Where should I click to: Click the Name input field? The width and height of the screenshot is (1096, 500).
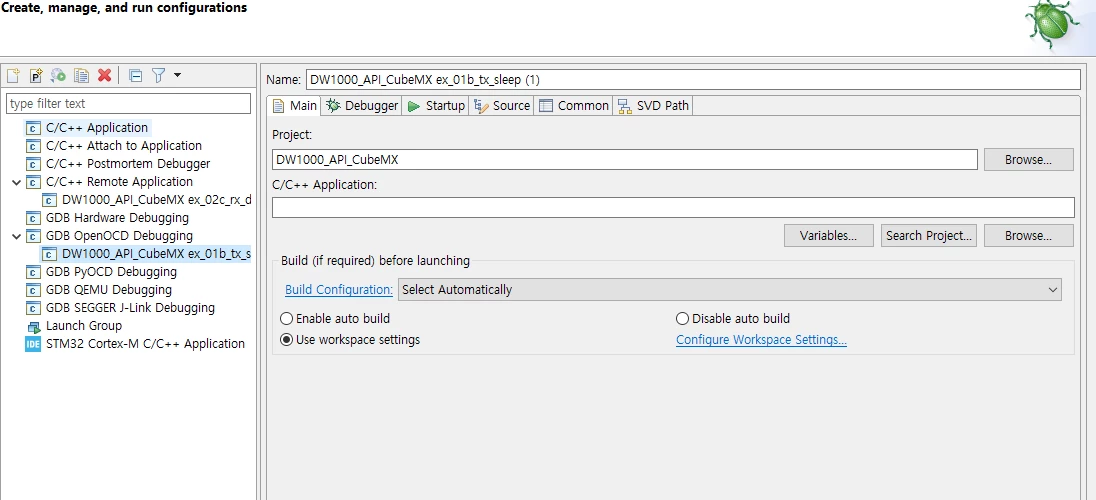(693, 80)
